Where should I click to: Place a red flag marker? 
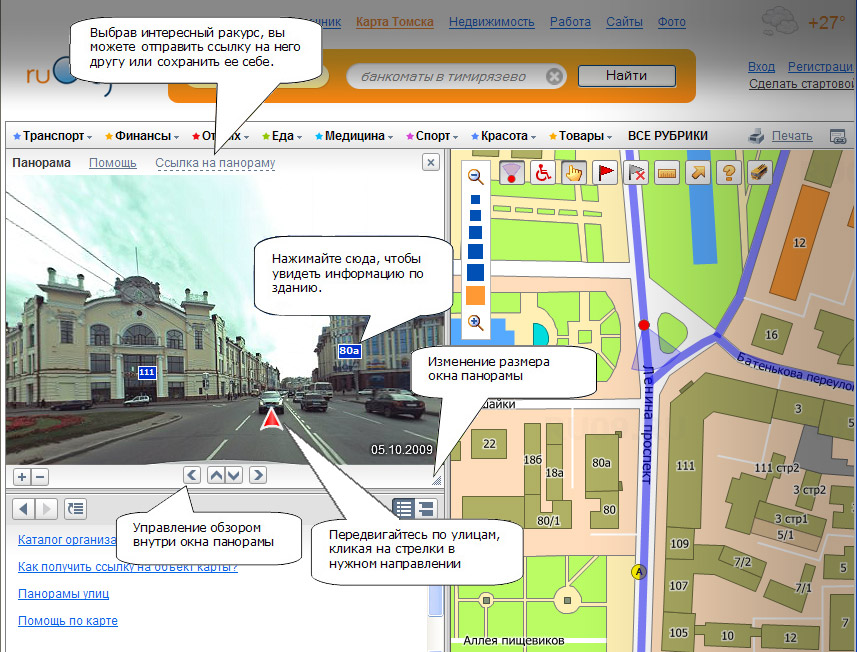pos(605,172)
